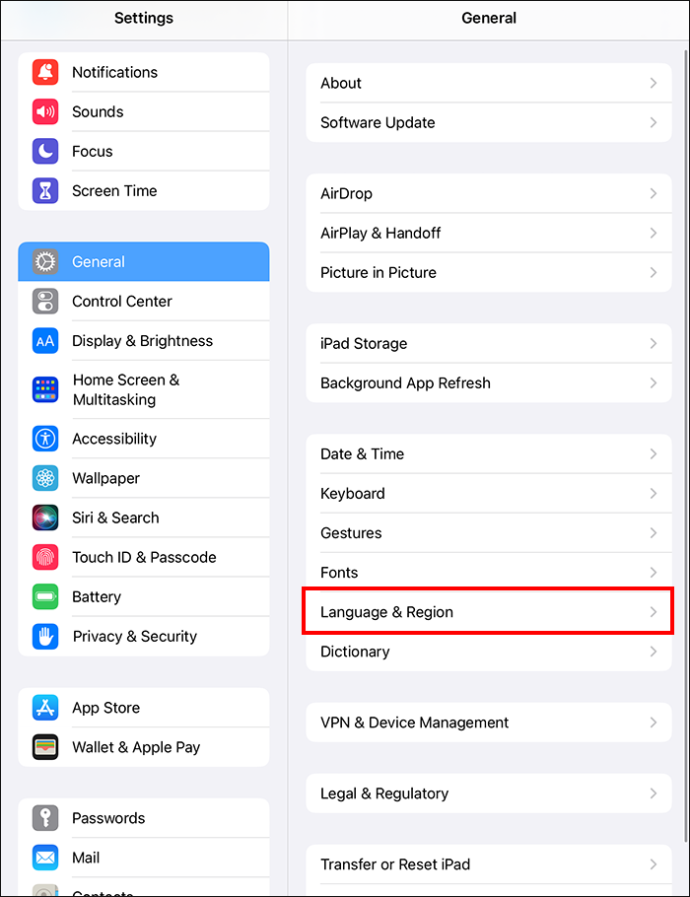The width and height of the screenshot is (690, 897).
Task: Tap the green Battery icon
Action: pyautogui.click(x=45, y=597)
